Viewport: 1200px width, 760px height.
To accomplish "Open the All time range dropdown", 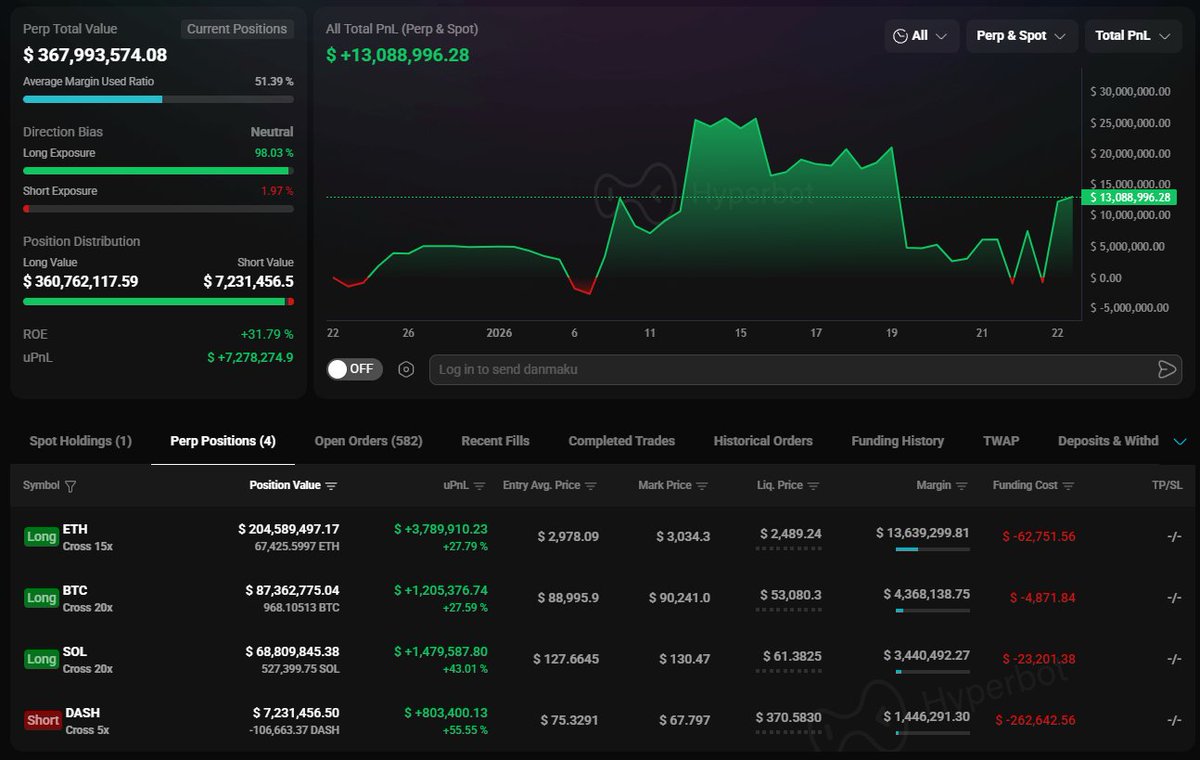I will click(x=921, y=36).
